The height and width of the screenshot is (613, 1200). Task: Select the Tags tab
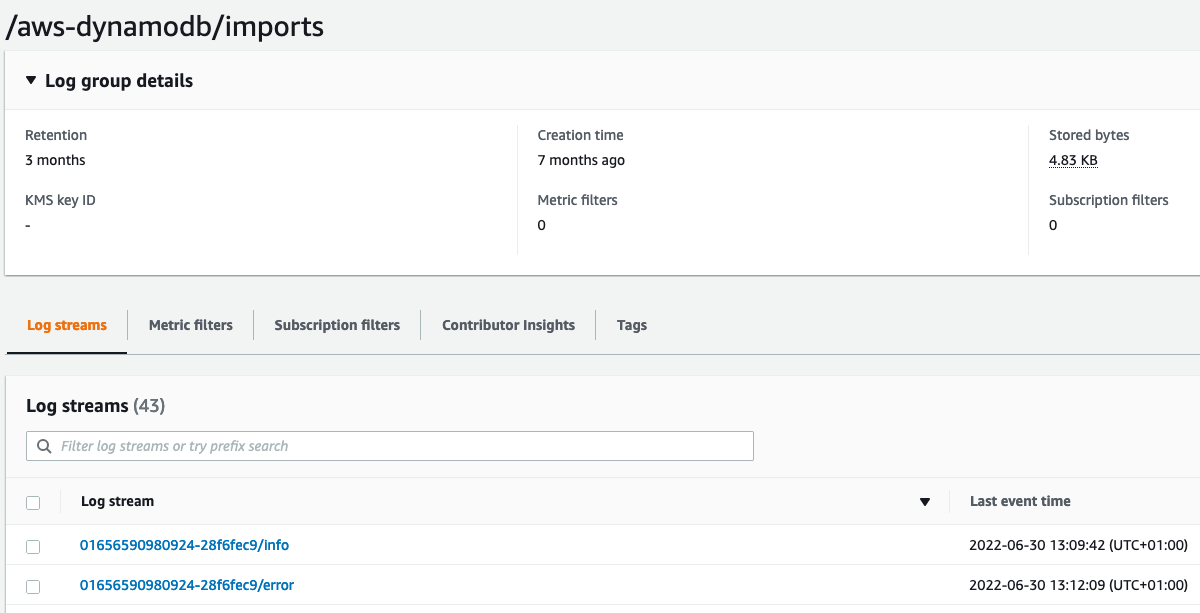coord(632,325)
